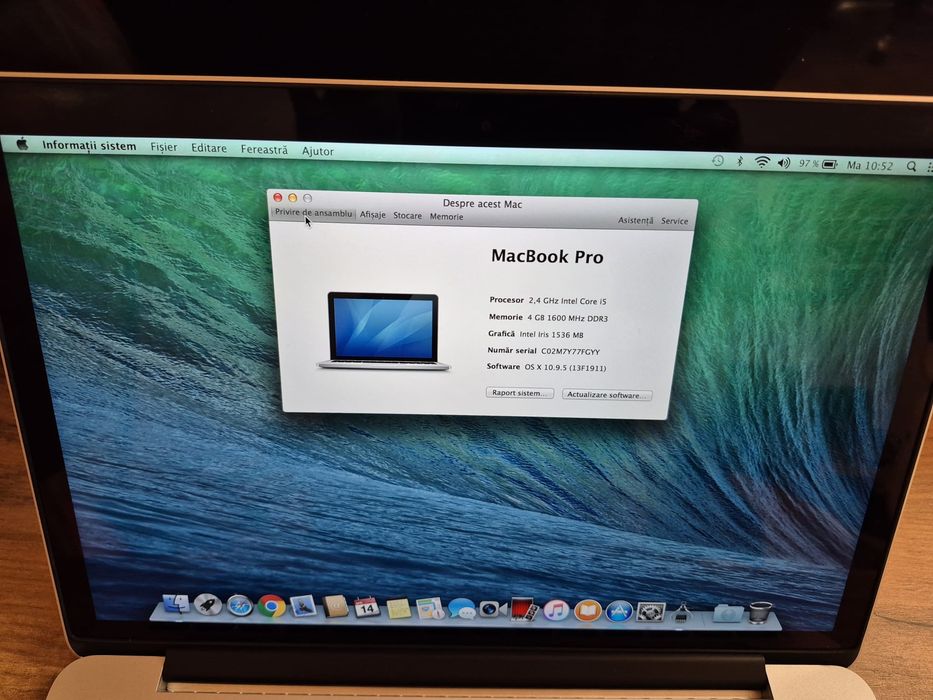Open Downloads folder stack in dock
Image resolution: width=933 pixels, height=700 pixels.
click(728, 612)
